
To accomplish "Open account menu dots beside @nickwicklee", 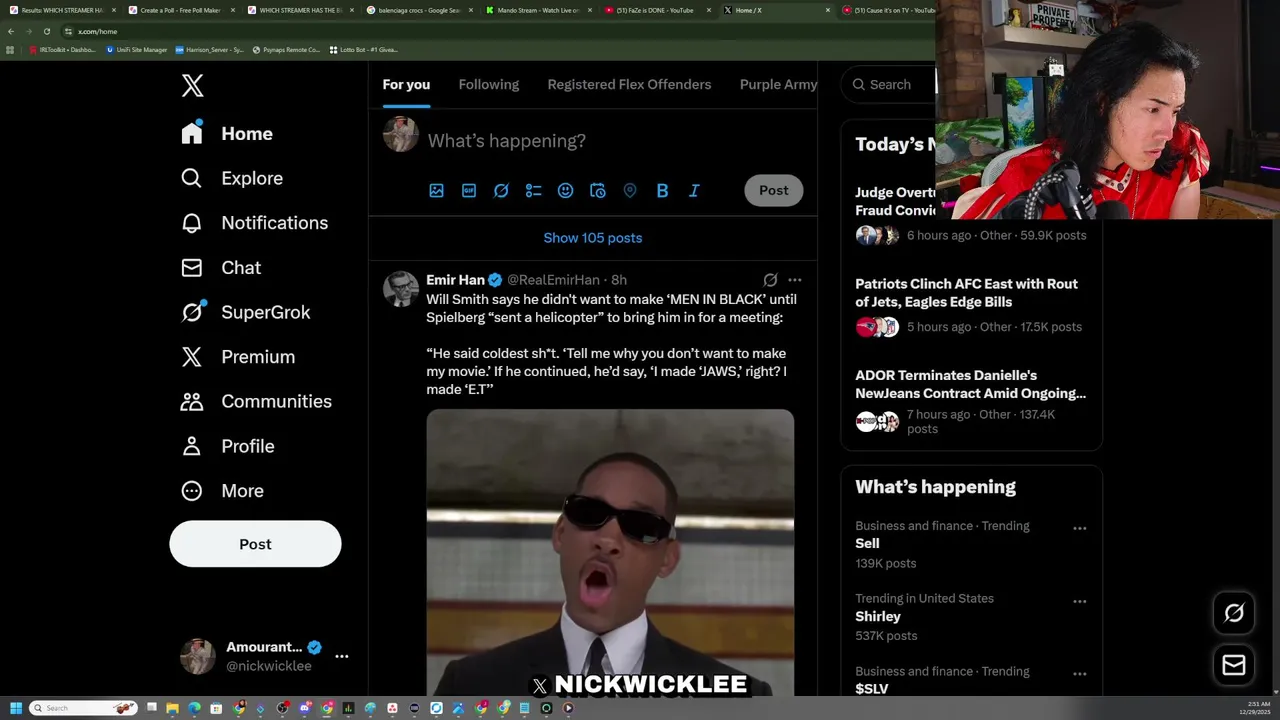I will tap(342, 656).
